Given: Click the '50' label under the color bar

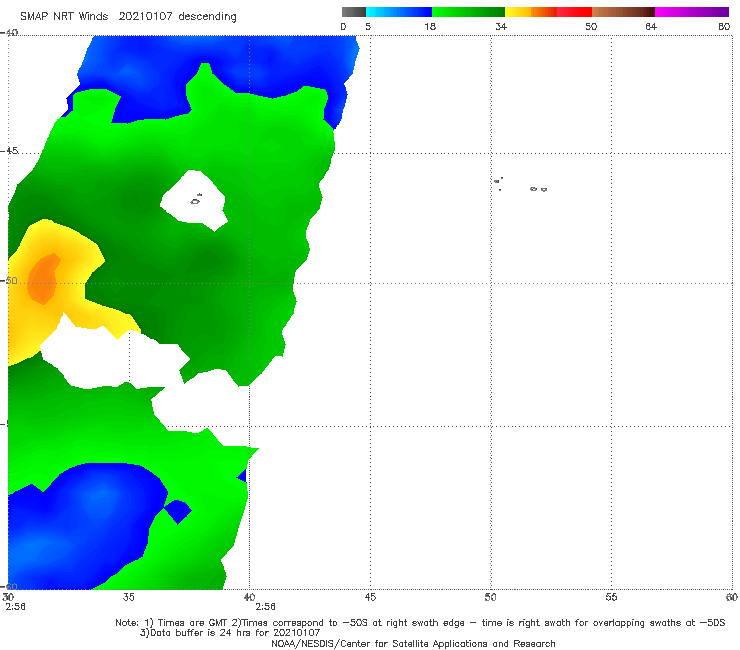Looking at the screenshot, I should click(x=591, y=26).
